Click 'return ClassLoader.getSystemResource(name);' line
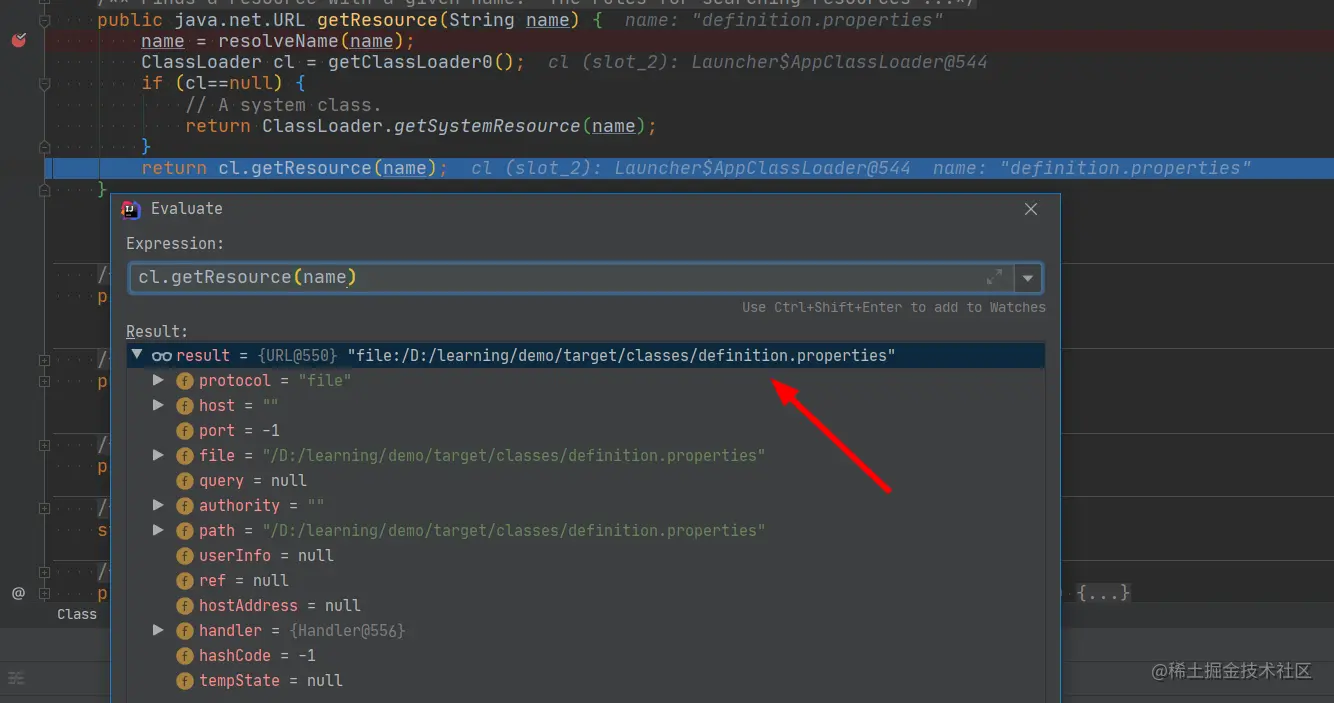This screenshot has width=1334, height=703. pos(421,126)
